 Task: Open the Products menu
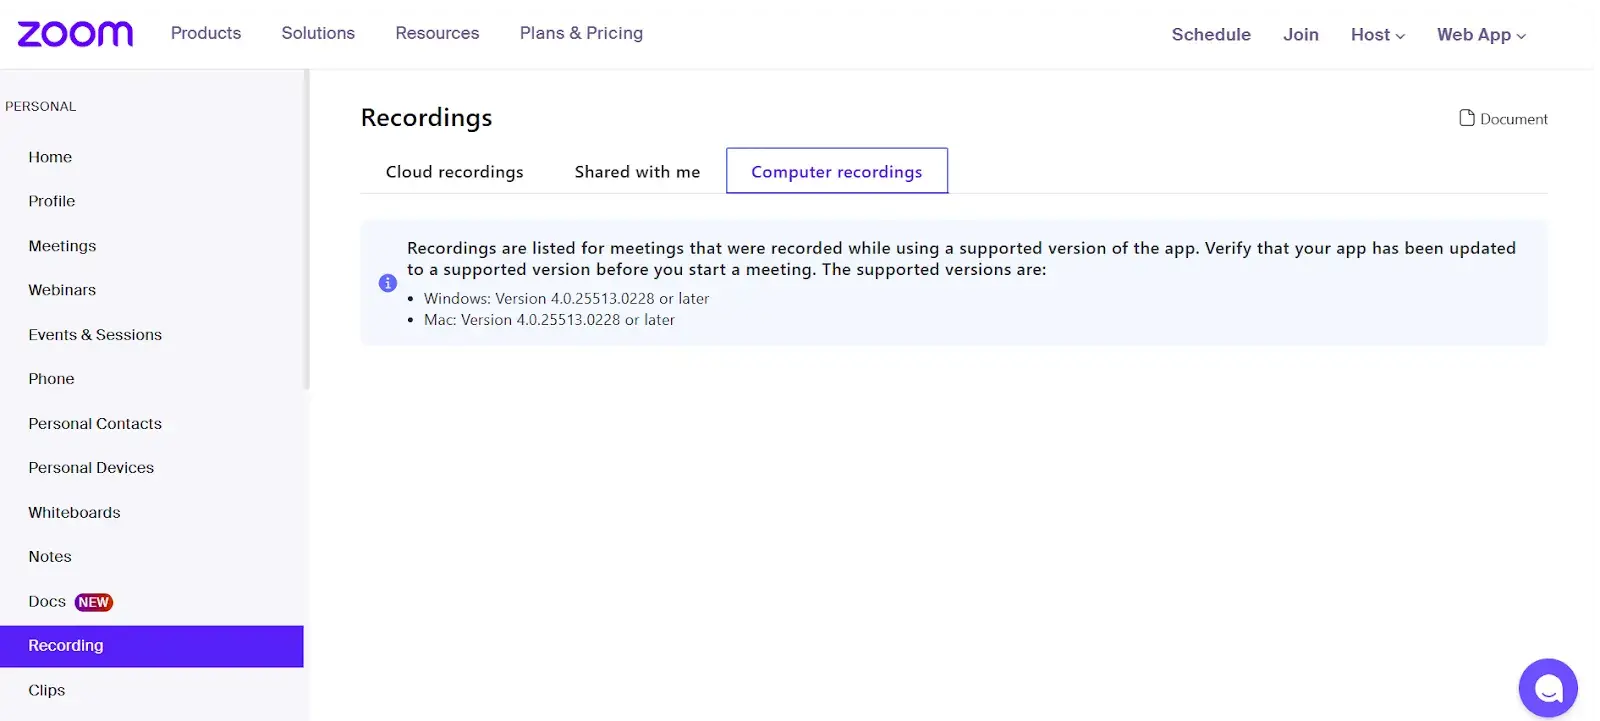206,33
